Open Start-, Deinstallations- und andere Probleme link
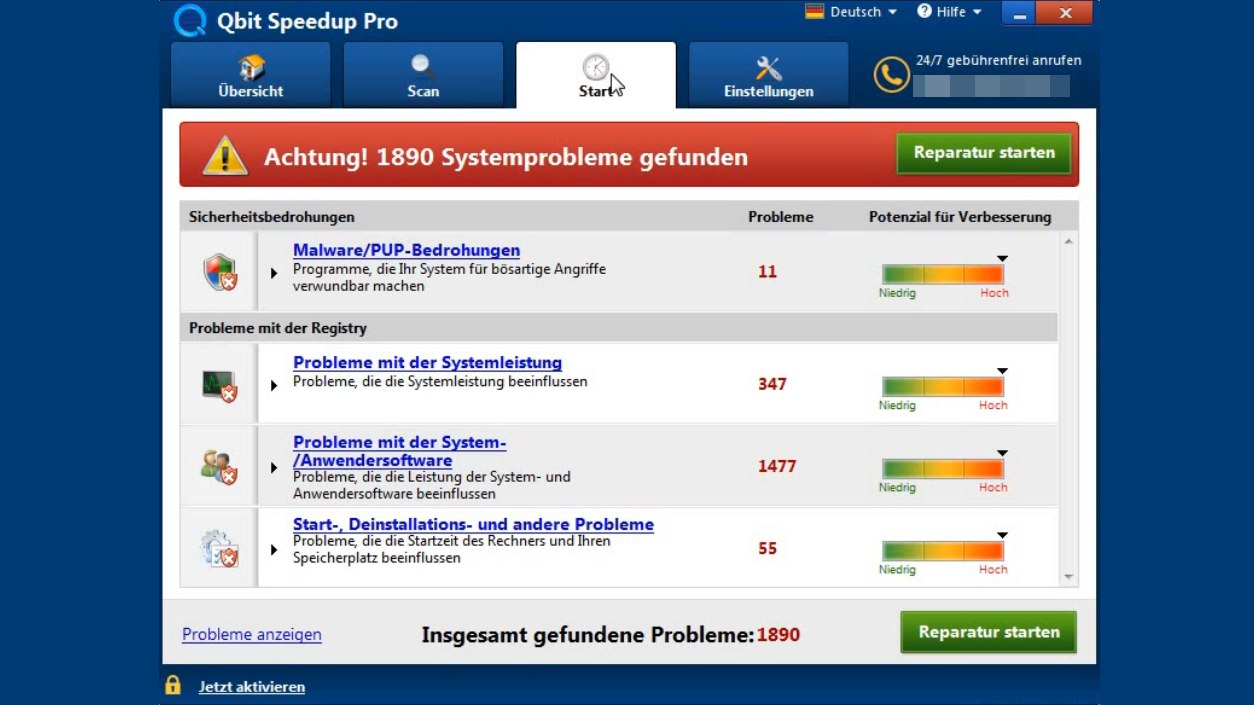Screen dimensions: 1254x705 [x=473, y=524]
